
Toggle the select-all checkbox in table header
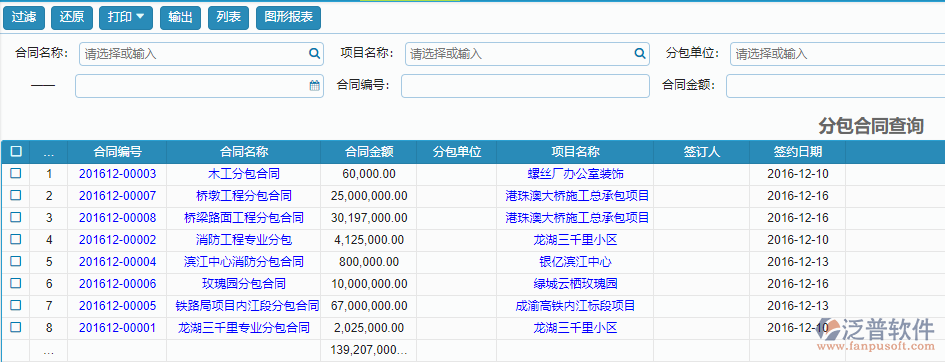click(x=16, y=151)
